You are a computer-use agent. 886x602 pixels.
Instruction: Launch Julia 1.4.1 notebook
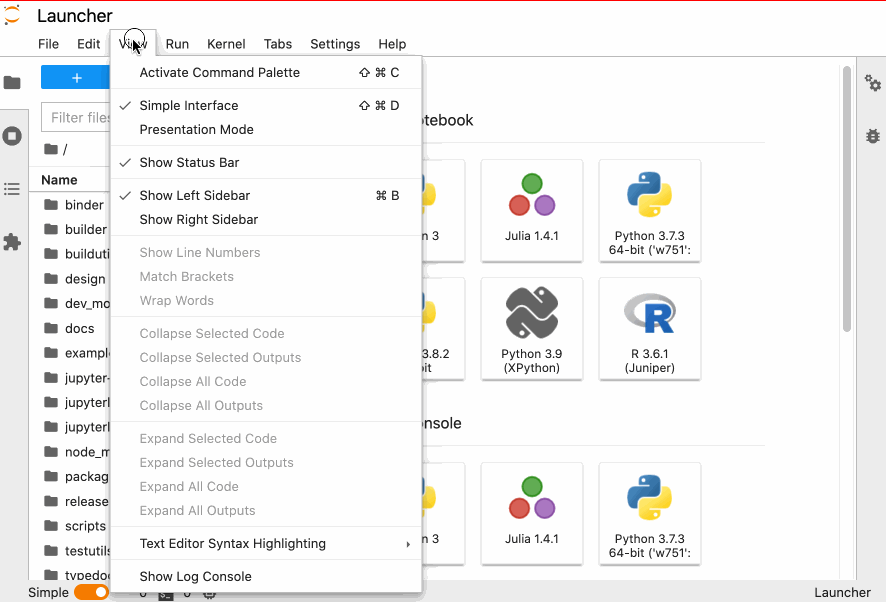(x=532, y=210)
